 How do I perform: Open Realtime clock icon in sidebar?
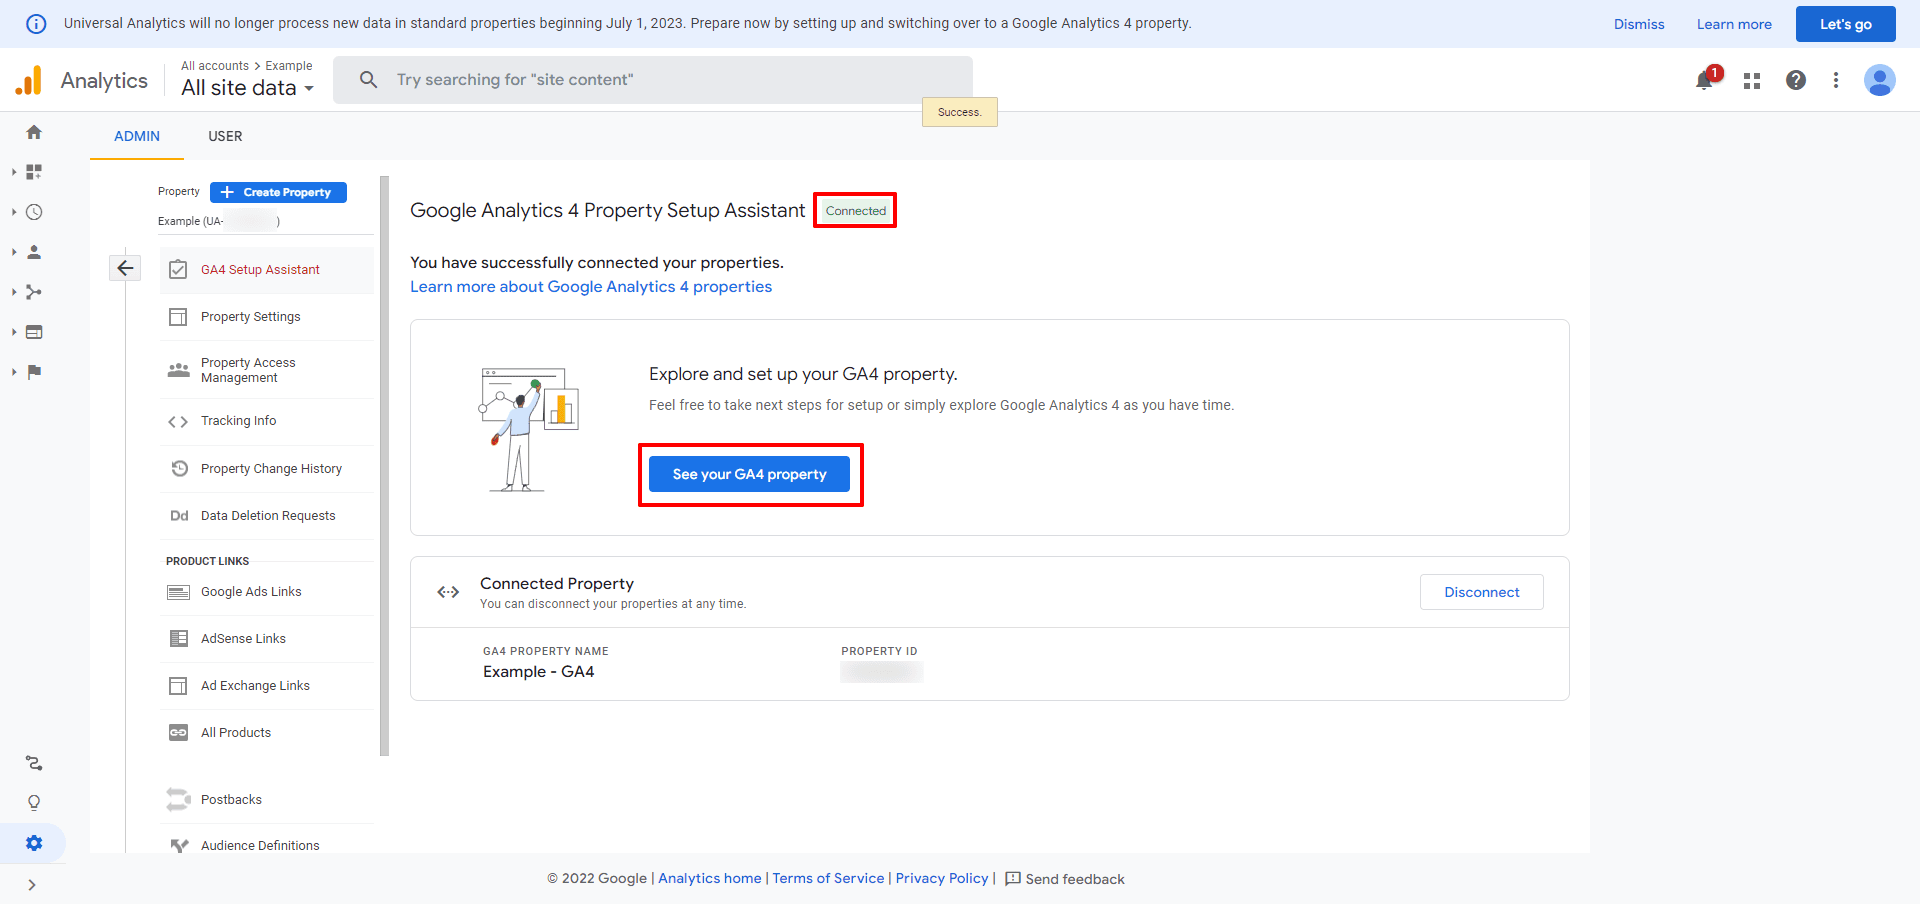[34, 212]
